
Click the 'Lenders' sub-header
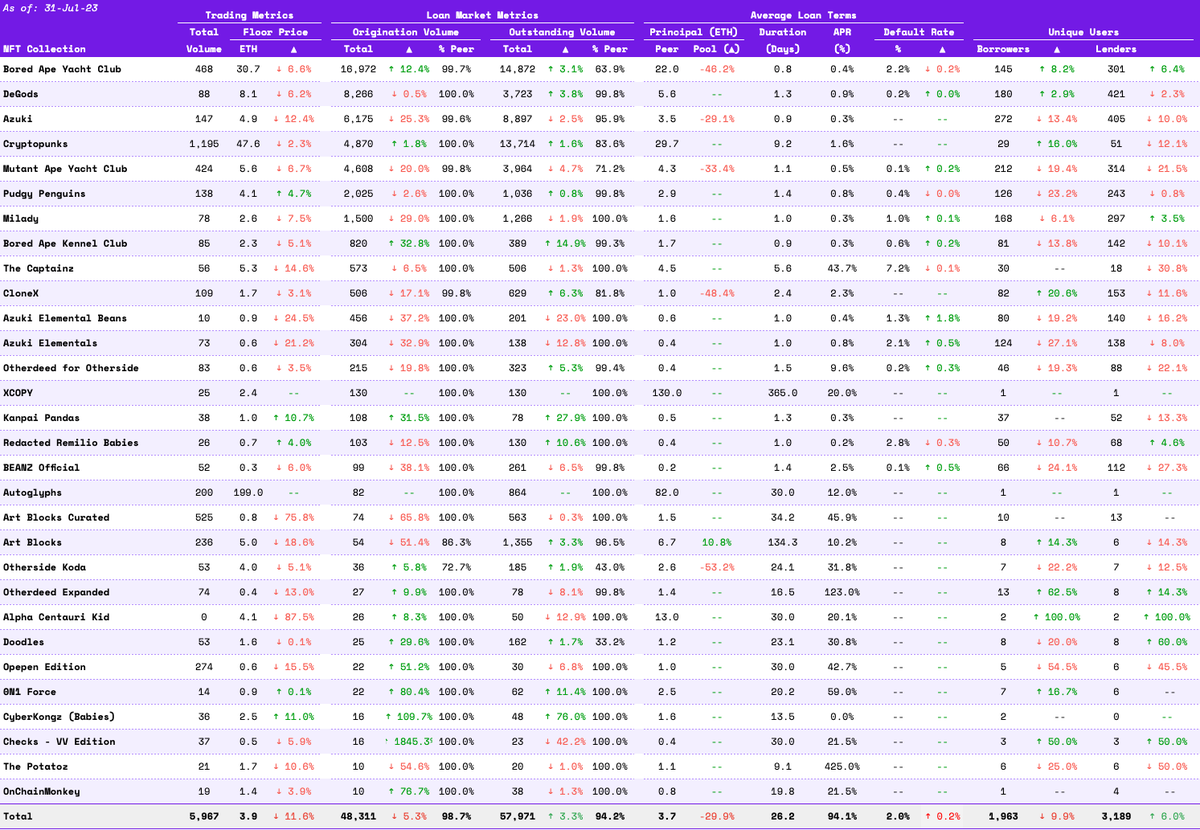[x=1115, y=48]
